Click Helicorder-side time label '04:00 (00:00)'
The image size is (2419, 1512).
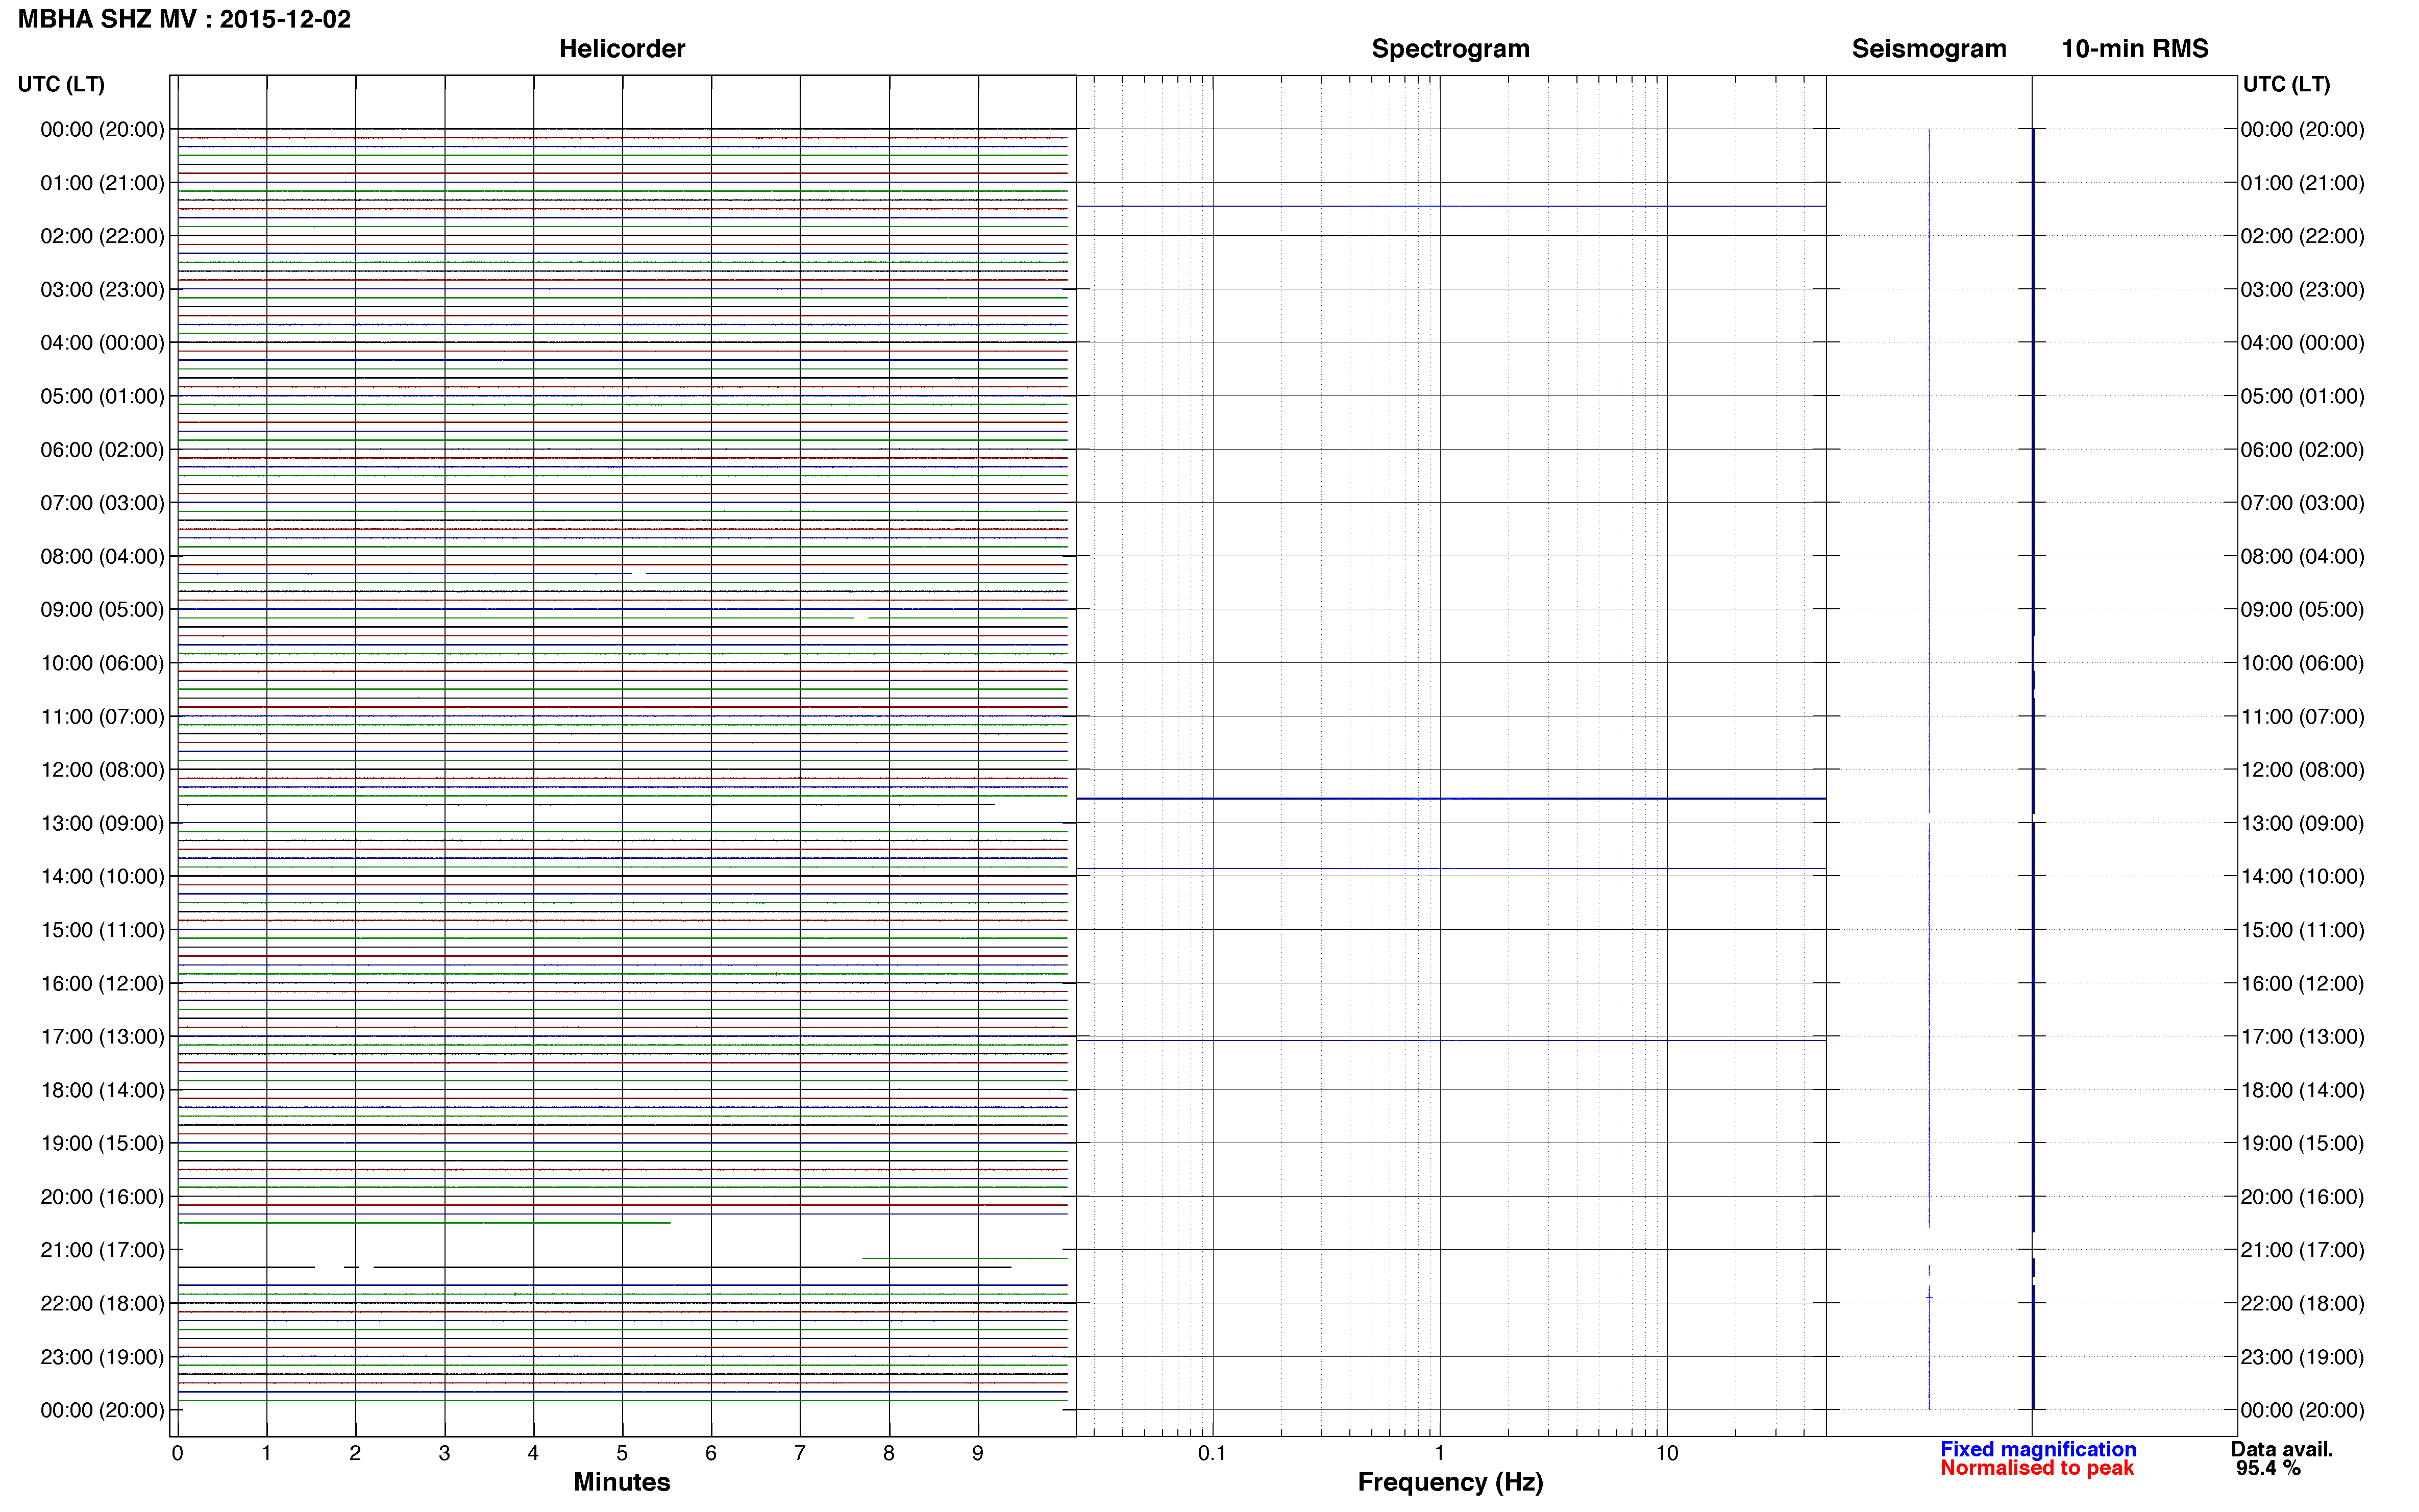click(102, 343)
